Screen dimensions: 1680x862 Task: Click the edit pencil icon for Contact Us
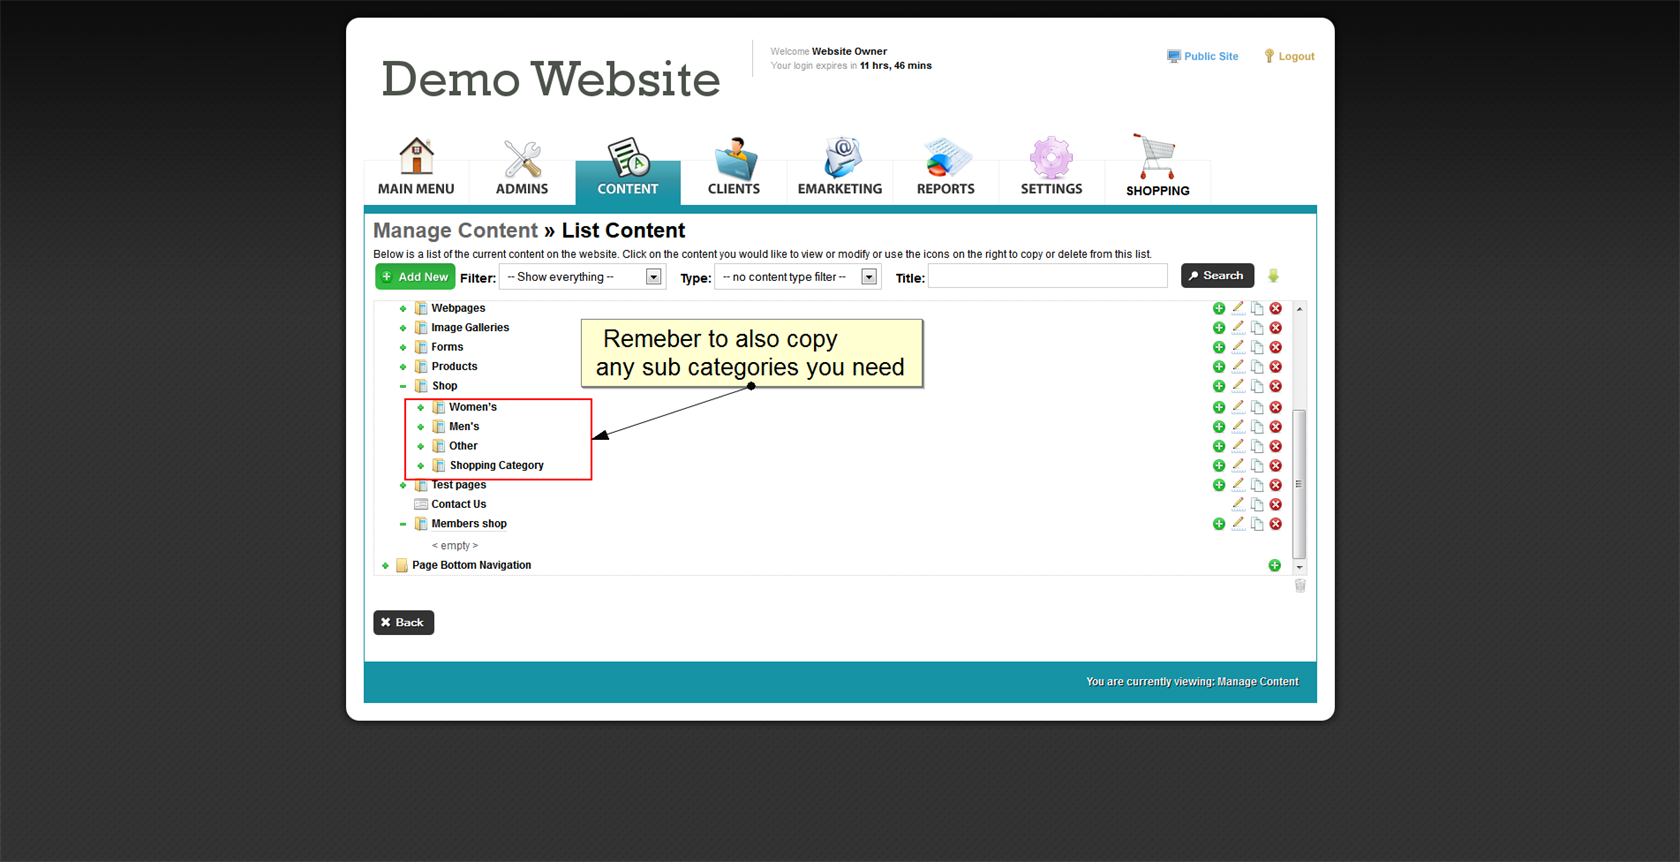click(1238, 504)
